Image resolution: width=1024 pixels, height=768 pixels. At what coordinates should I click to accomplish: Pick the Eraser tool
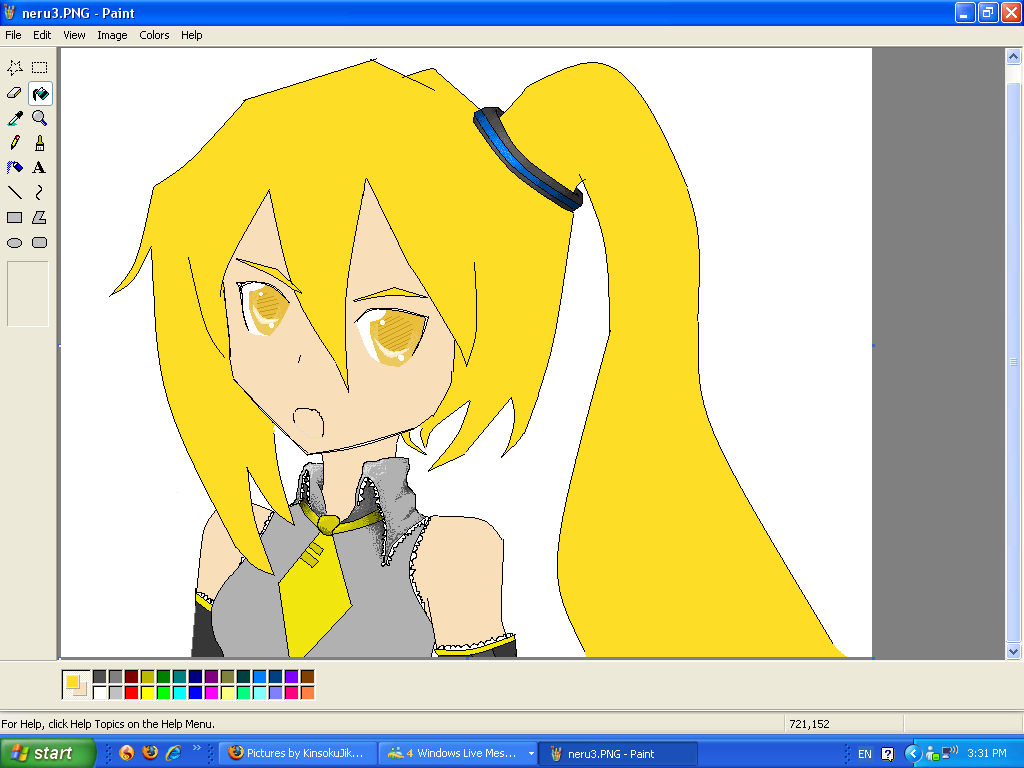click(x=15, y=93)
